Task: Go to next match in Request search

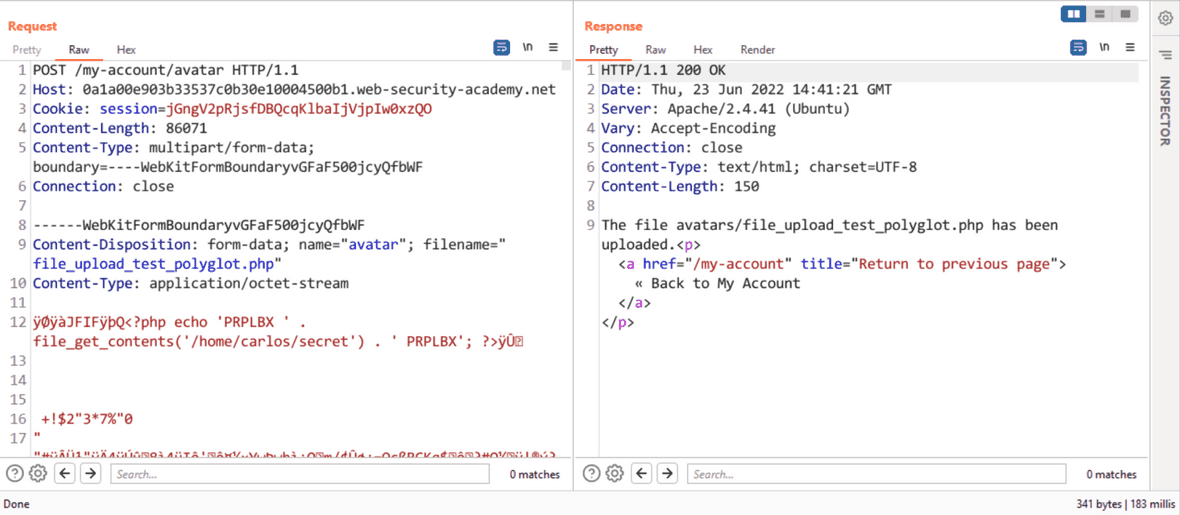Action: pos(90,473)
